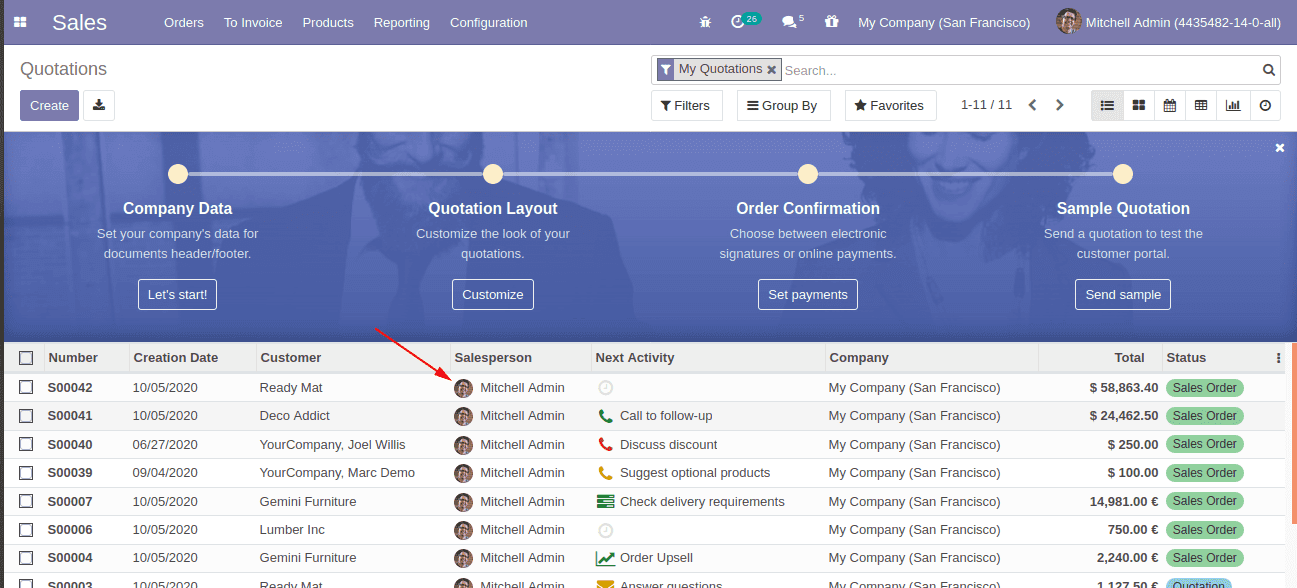Switch to list view

(1107, 105)
